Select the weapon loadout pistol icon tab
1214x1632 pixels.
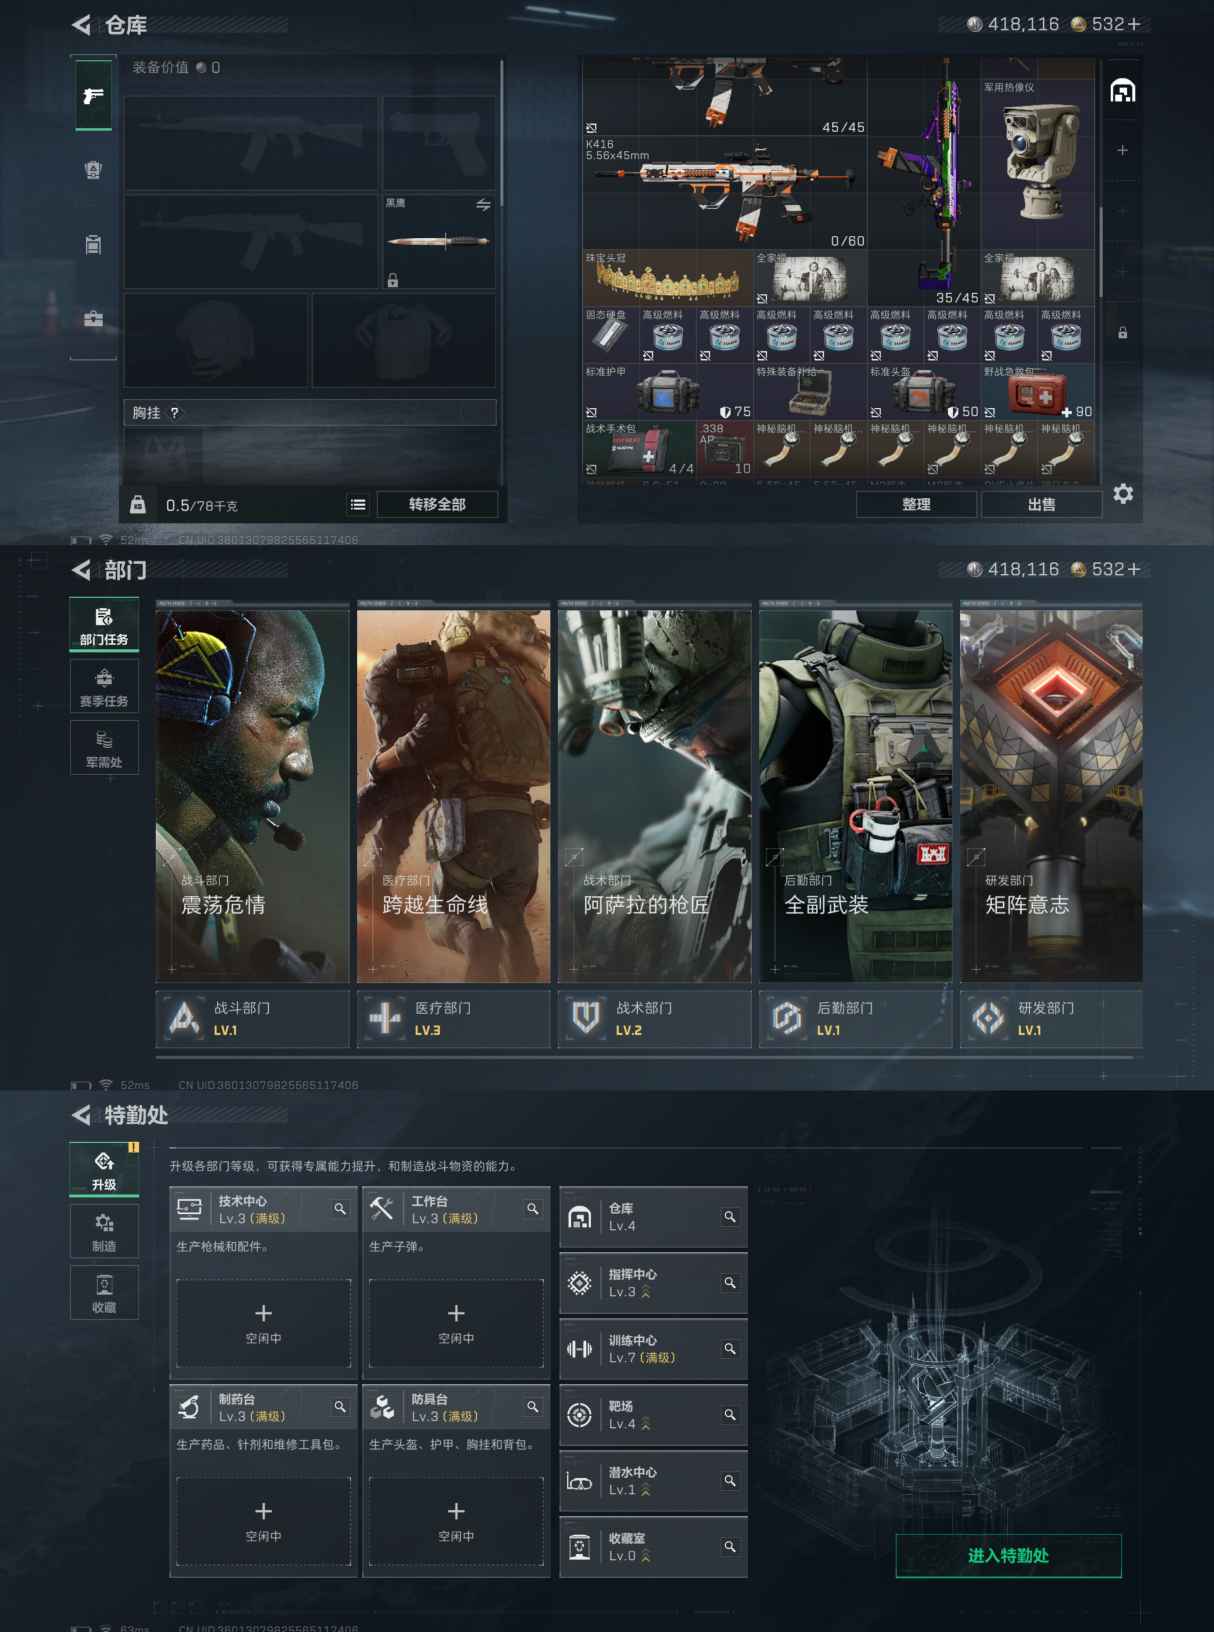pyautogui.click(x=93, y=96)
